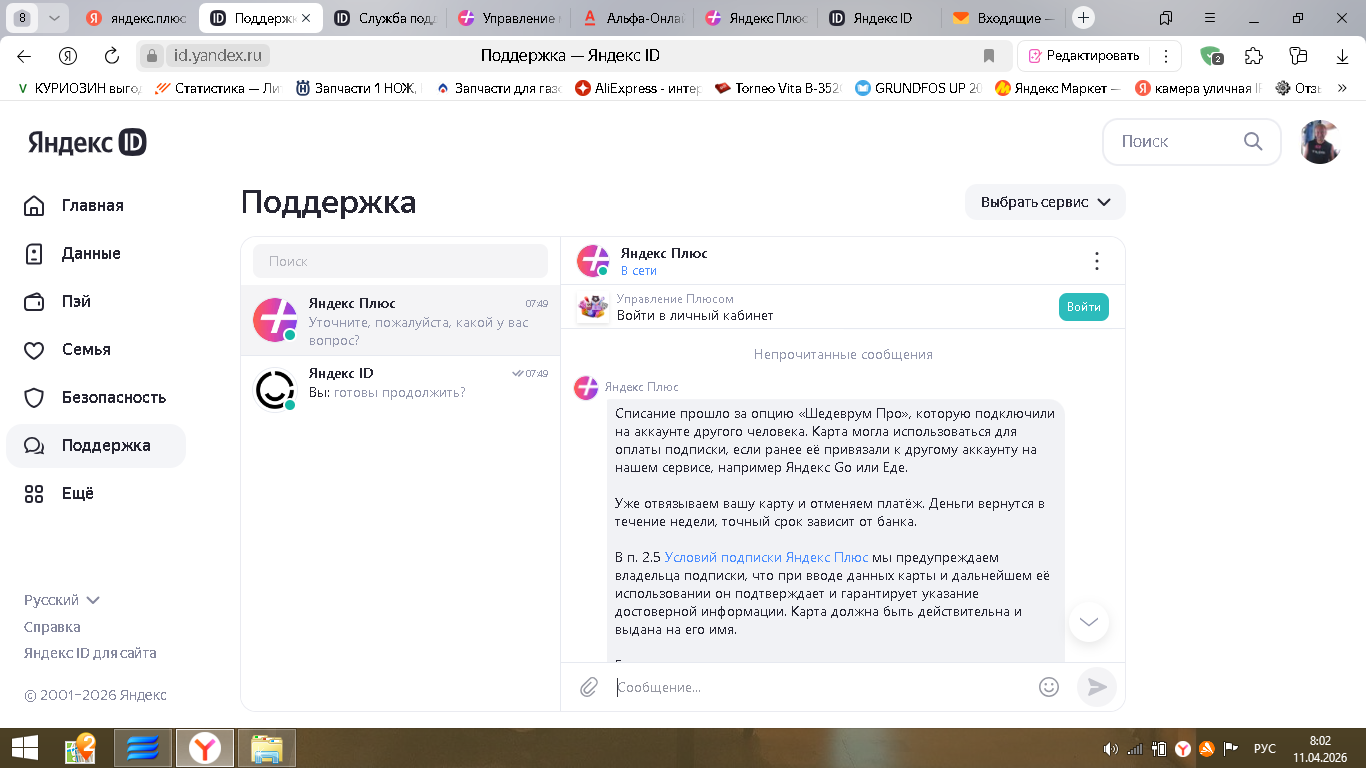Screen dimensions: 1366x768
Task: Open Yandex Browser from the taskbar
Action: [205, 748]
